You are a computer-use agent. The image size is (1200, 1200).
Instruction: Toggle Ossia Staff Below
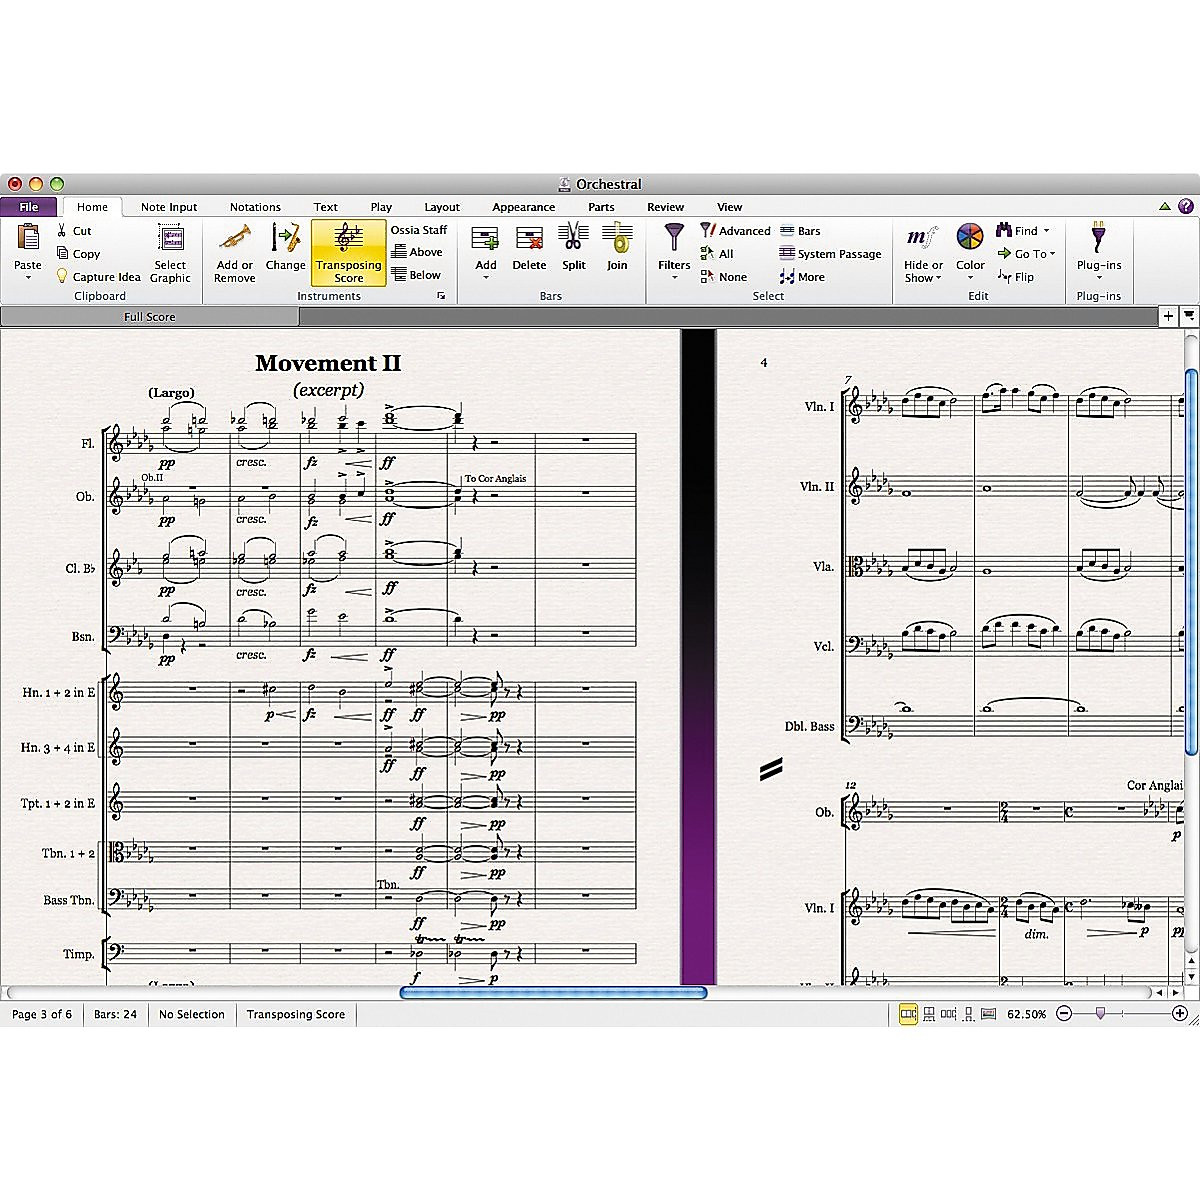pos(418,274)
